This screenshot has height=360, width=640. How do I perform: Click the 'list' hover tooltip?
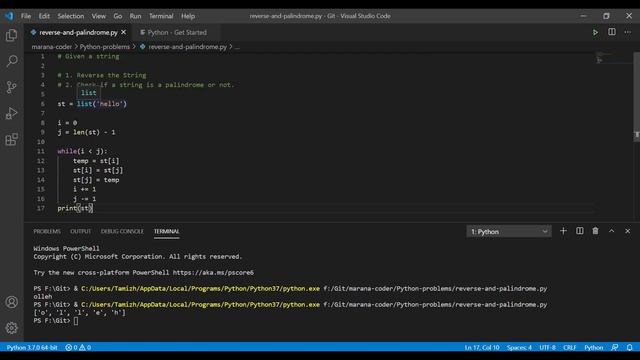tap(89, 93)
